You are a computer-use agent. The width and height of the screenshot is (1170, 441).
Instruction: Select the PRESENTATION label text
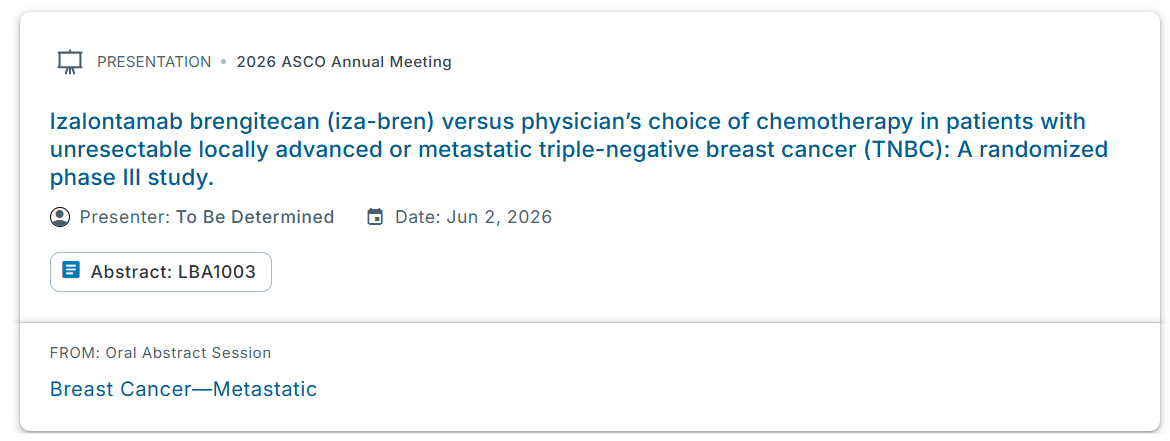[154, 62]
